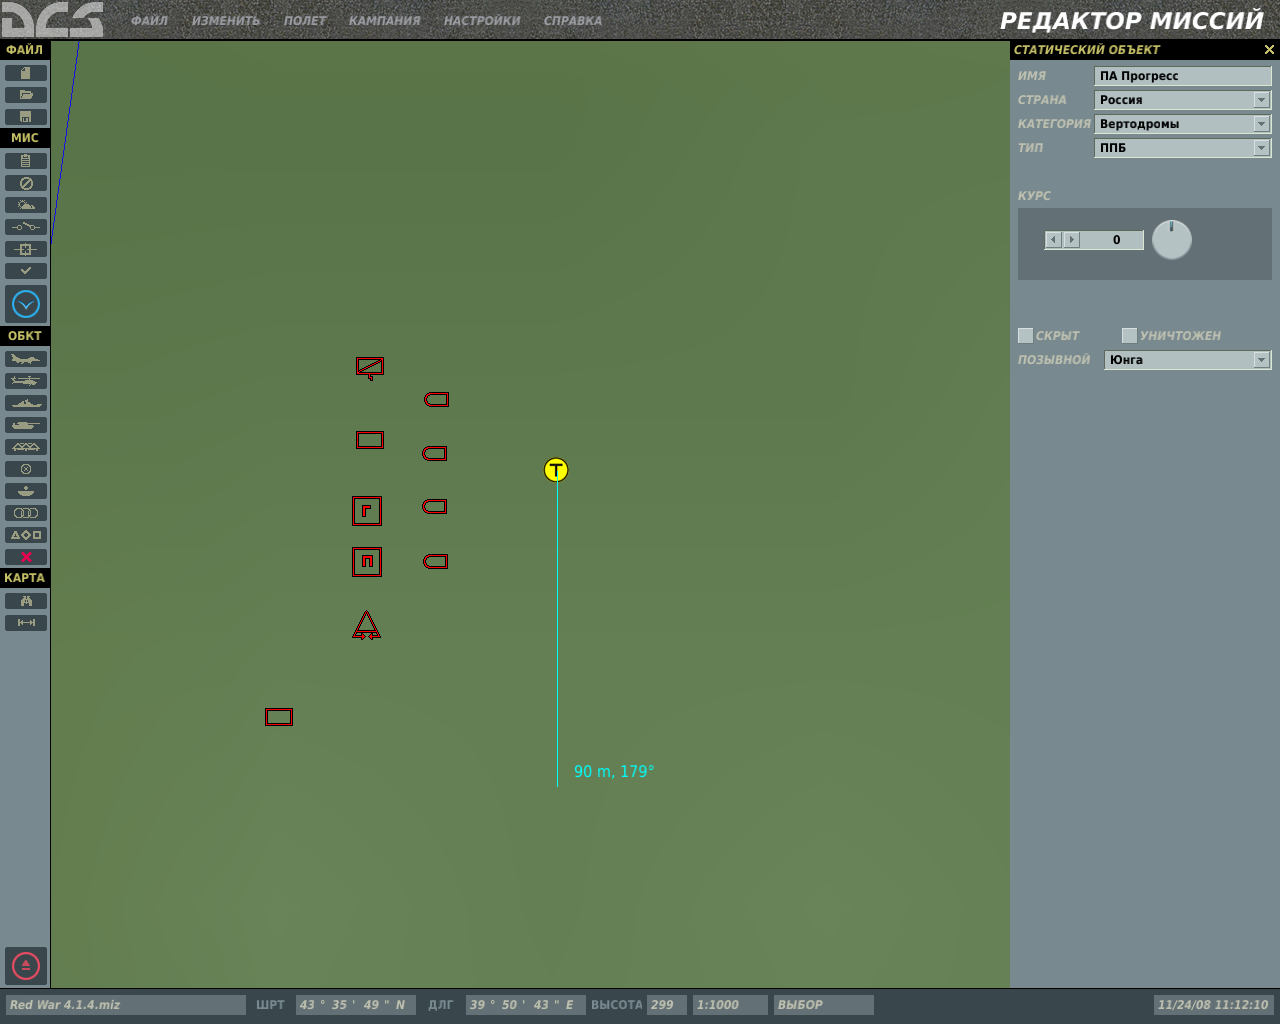This screenshot has height=1024, width=1280.
Task: Toggle the СКРЫТ hidden checkbox
Action: pos(1025,336)
